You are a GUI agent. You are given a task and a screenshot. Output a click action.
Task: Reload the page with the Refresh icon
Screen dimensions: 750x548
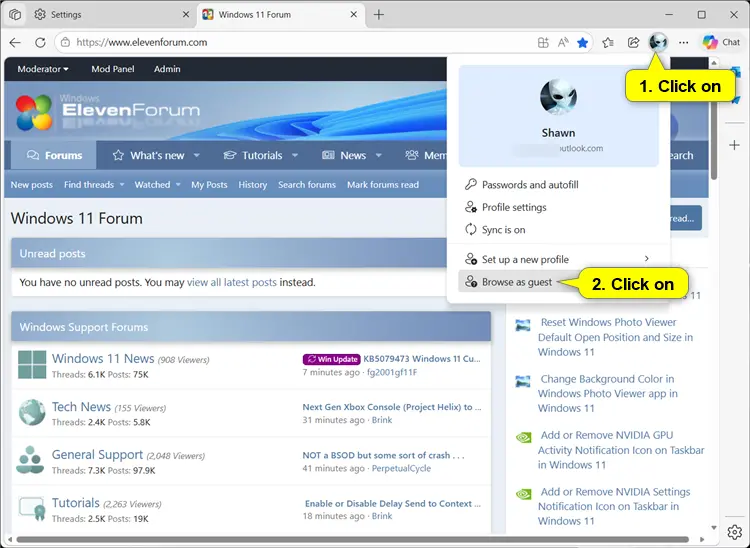40,43
